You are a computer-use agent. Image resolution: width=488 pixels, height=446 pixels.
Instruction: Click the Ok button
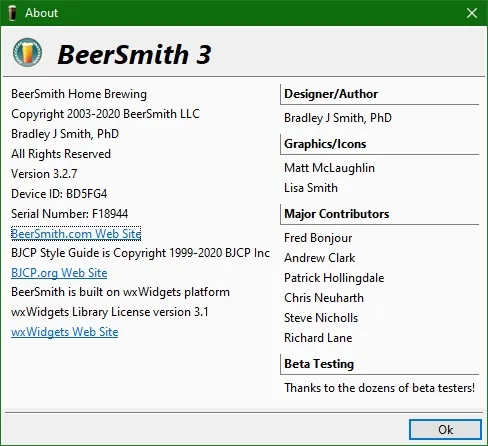pyautogui.click(x=445, y=429)
